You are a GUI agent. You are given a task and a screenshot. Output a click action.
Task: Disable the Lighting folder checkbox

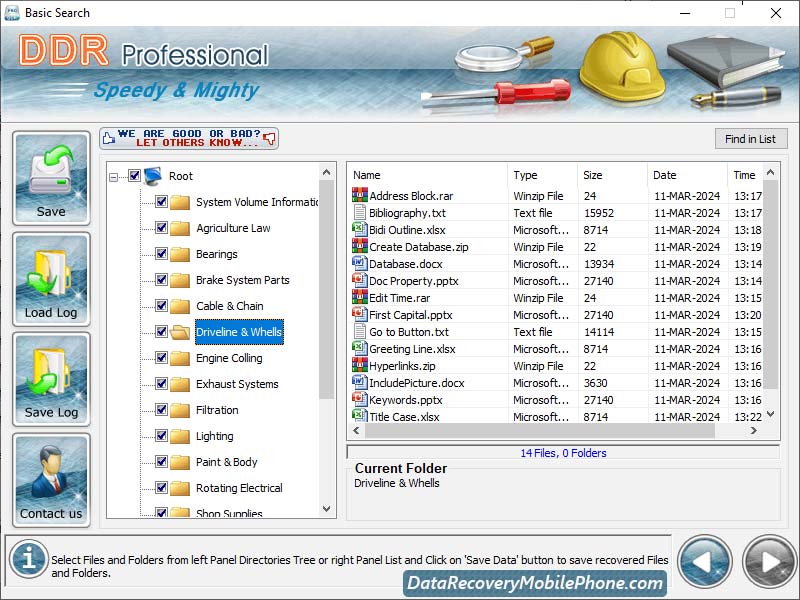162,436
